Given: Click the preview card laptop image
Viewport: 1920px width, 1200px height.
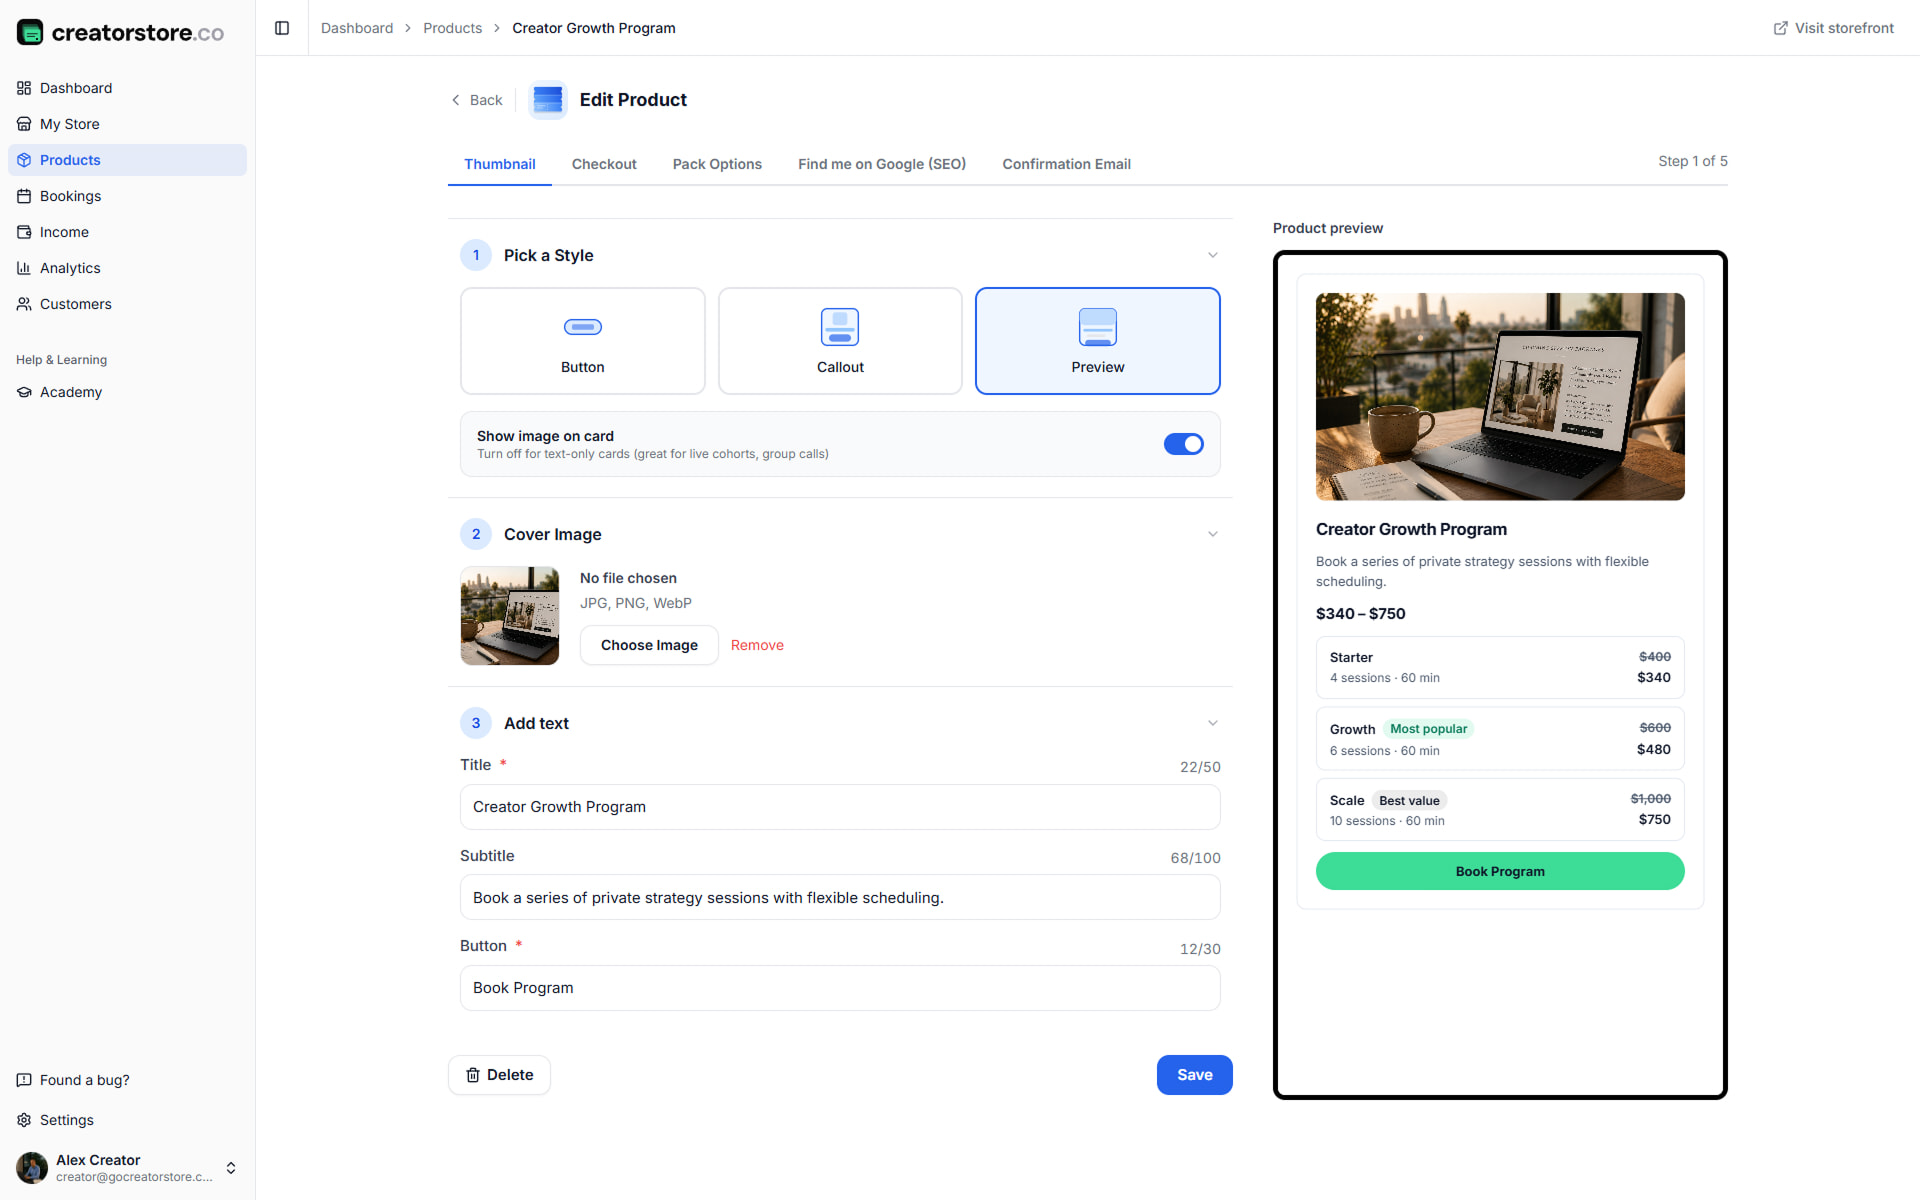Looking at the screenshot, I should pos(1500,397).
